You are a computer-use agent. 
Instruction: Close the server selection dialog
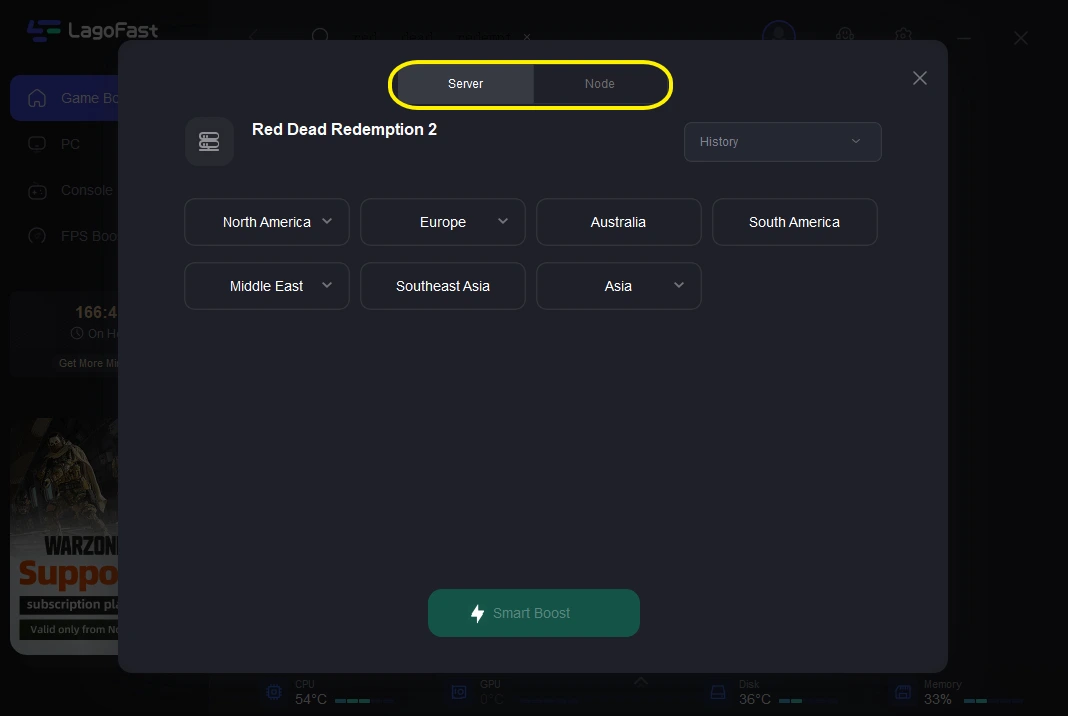(920, 78)
